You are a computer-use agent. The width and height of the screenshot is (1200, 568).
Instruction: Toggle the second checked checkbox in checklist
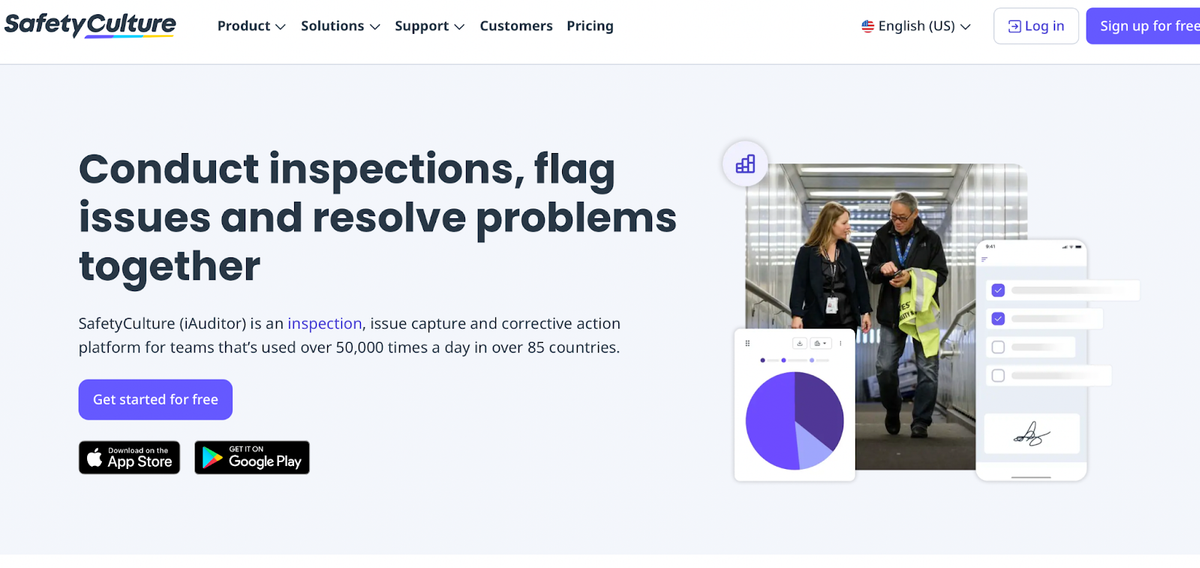pos(998,319)
